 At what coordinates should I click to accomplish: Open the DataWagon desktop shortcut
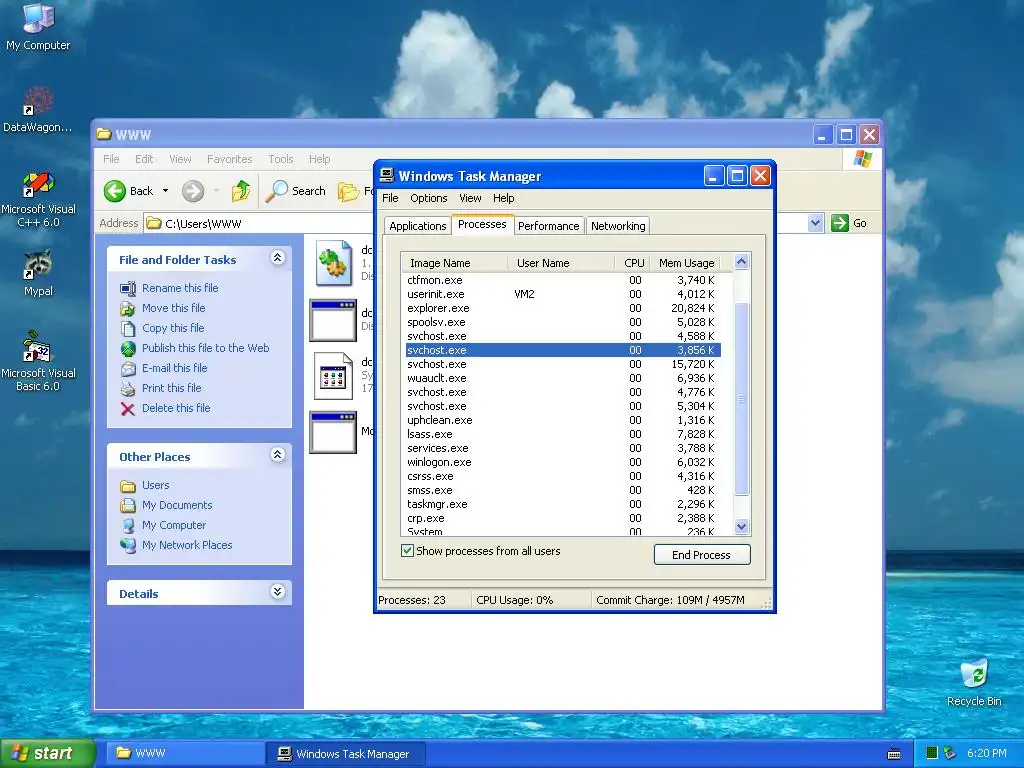point(38,110)
